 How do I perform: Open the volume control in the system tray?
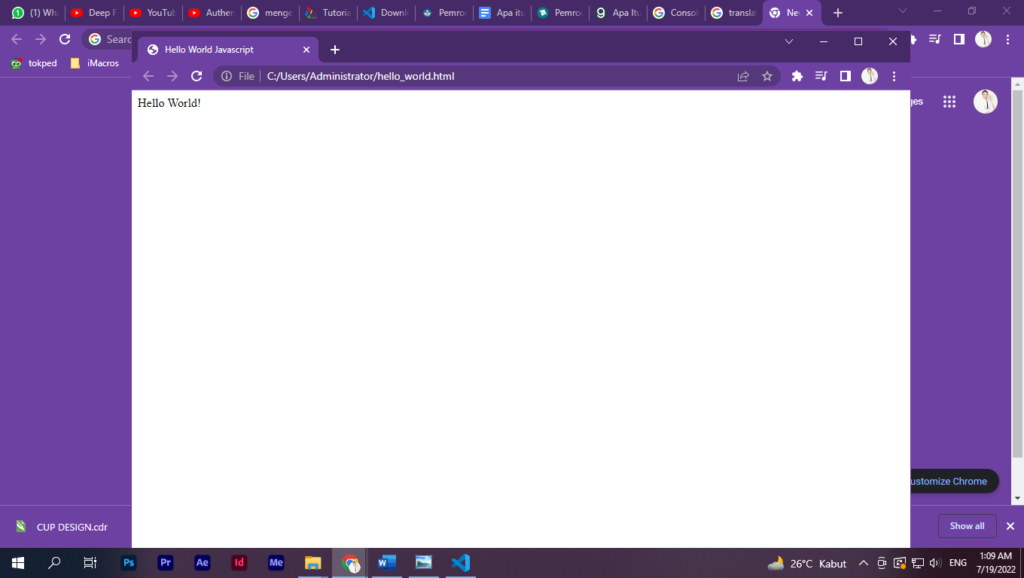[935, 563]
